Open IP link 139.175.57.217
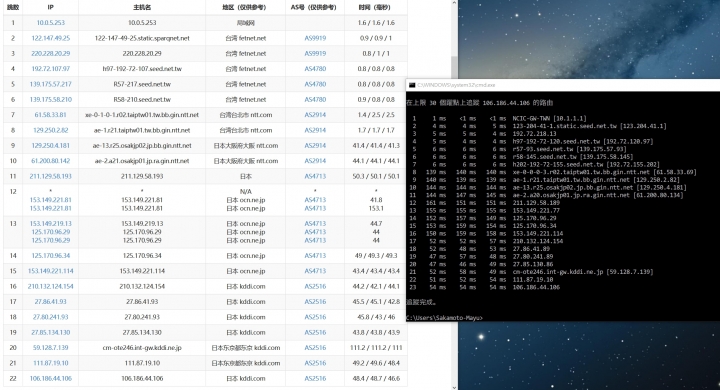Image resolution: width=720 pixels, height=390 pixels. point(51,84)
